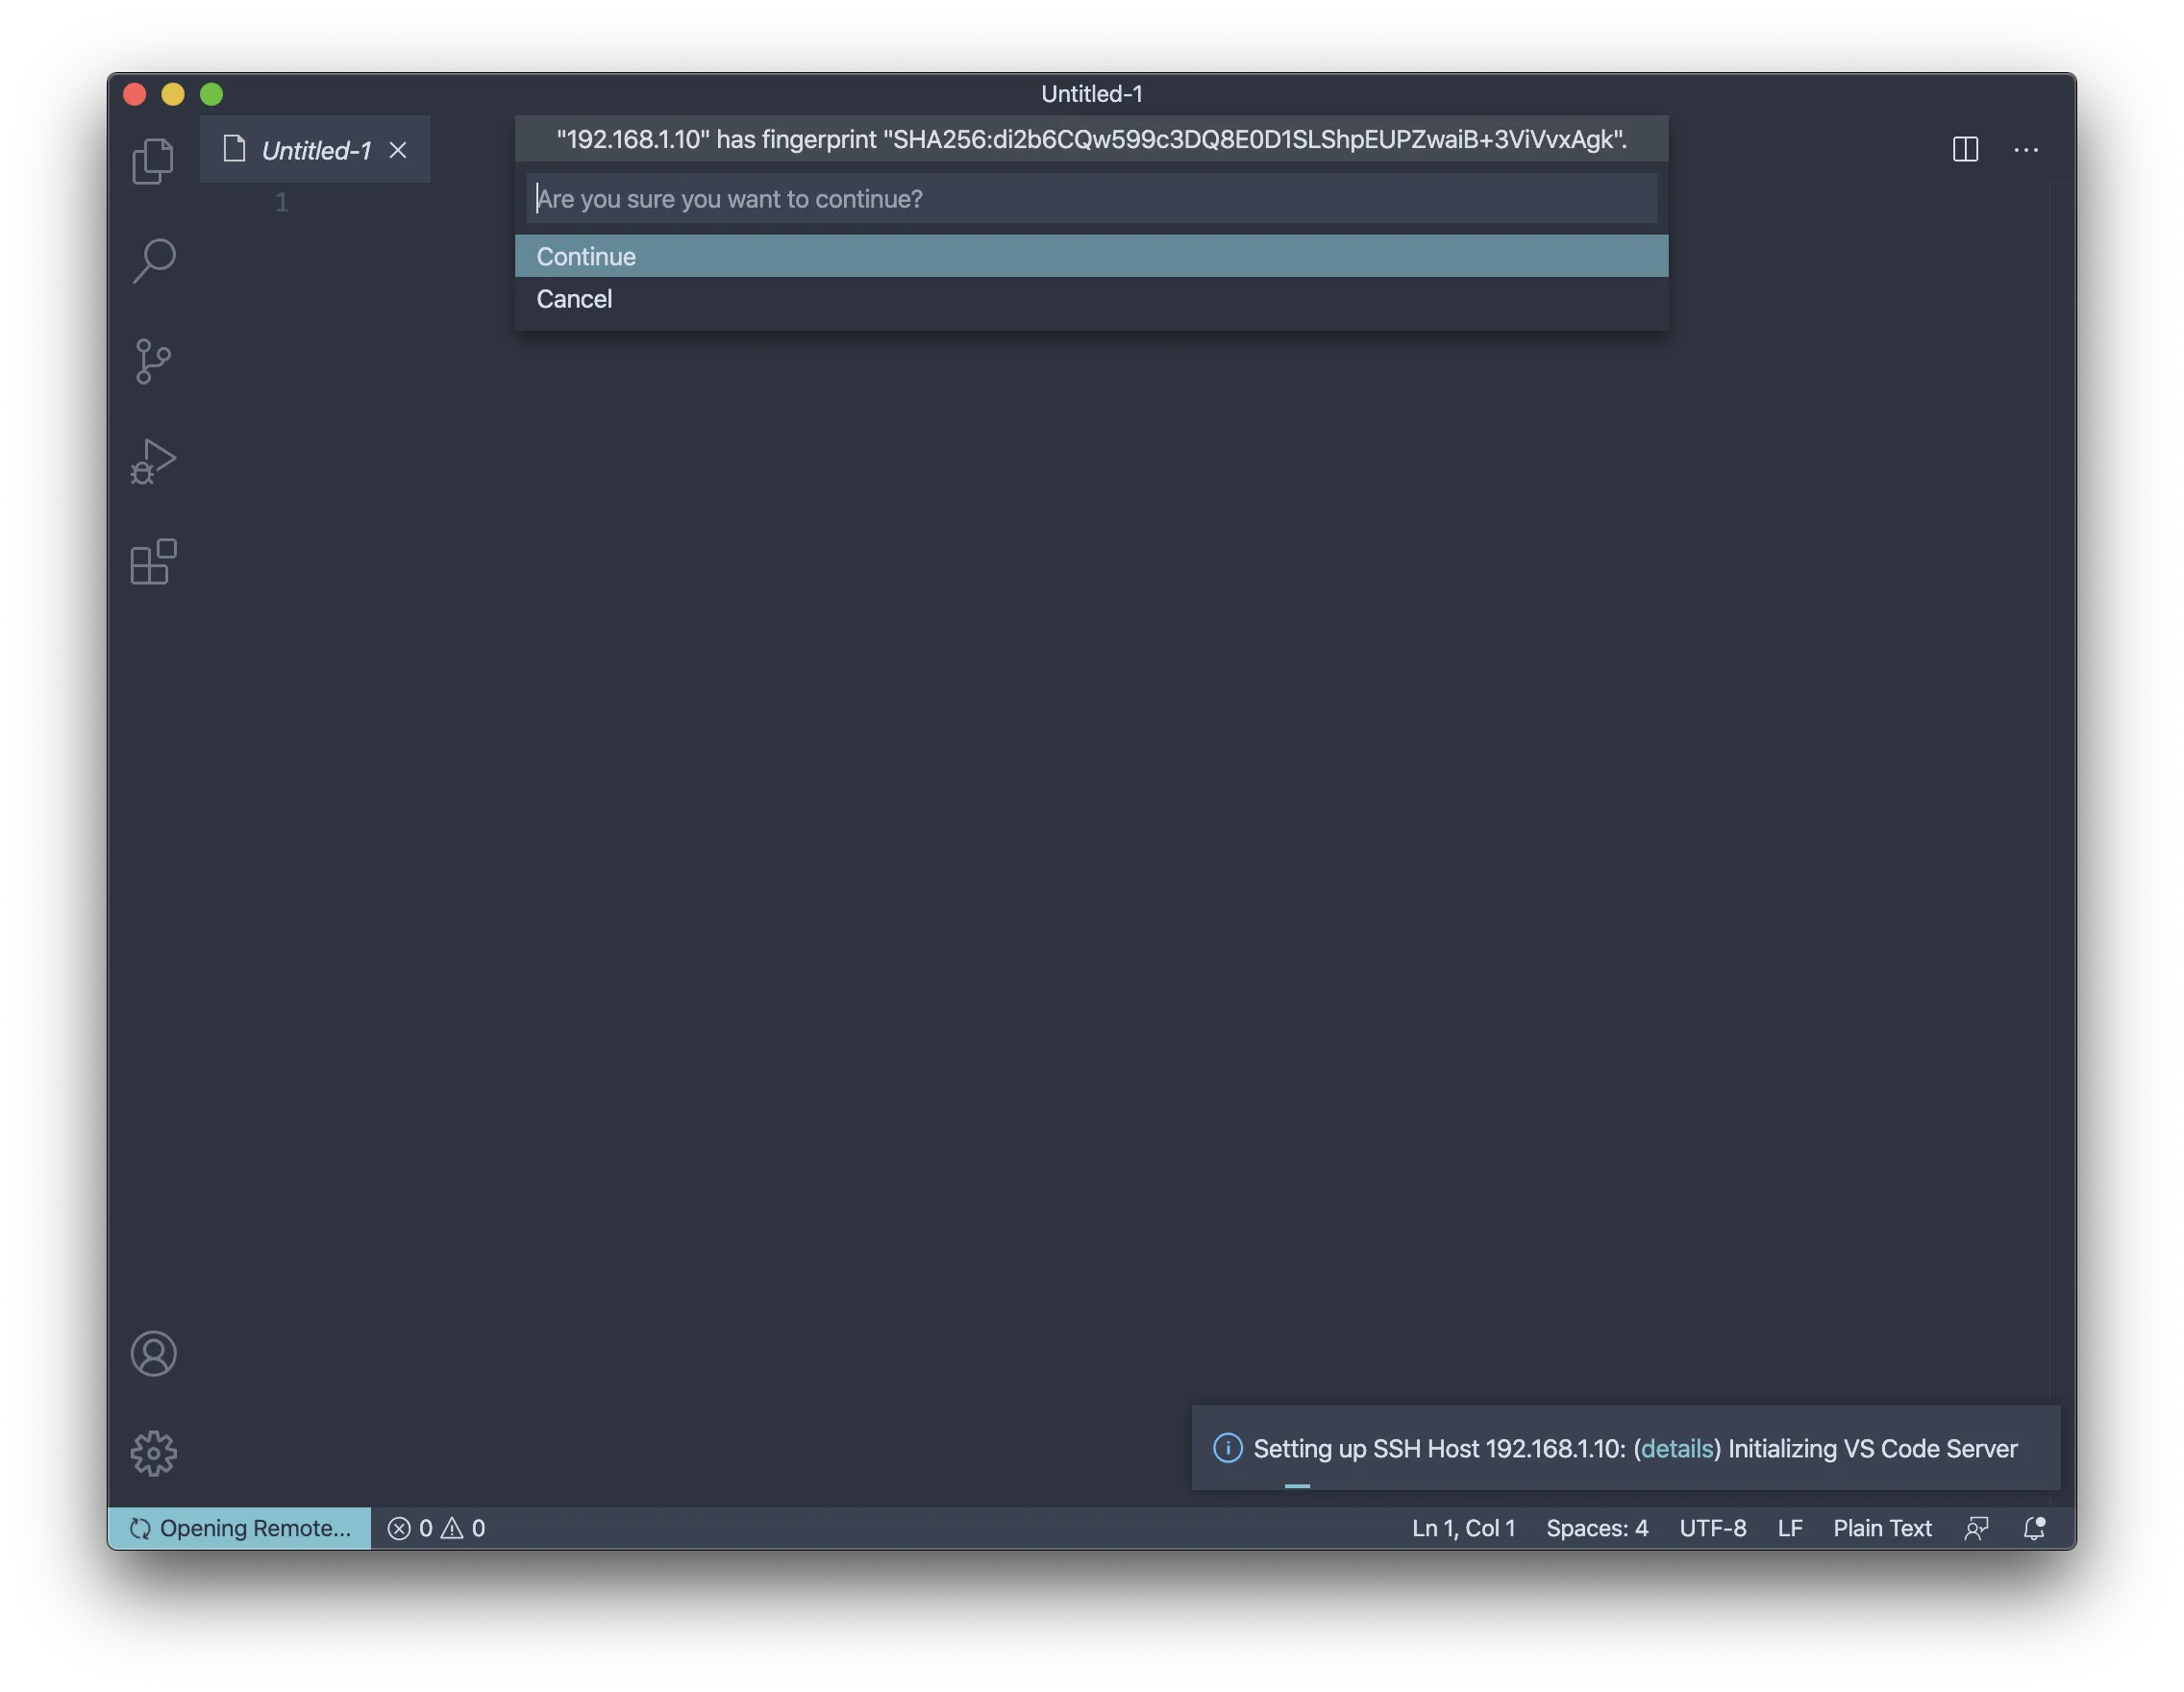
Task: Click the macOS red close window button
Action: [135, 94]
